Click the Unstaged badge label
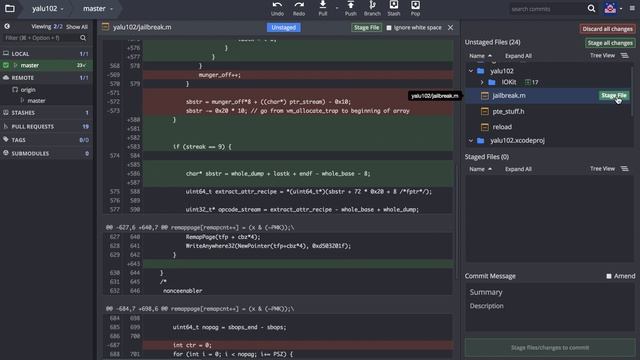This screenshot has height=360, width=640. (x=283, y=27)
